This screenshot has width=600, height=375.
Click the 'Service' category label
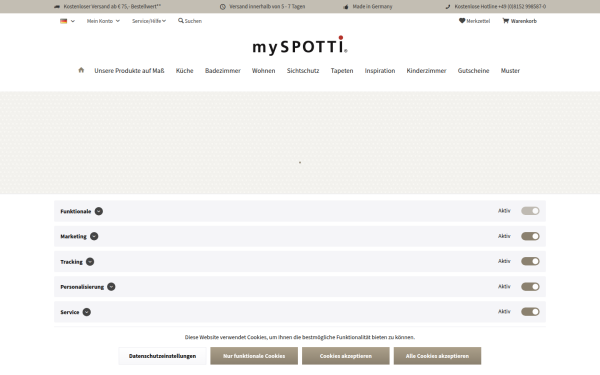[70, 312]
